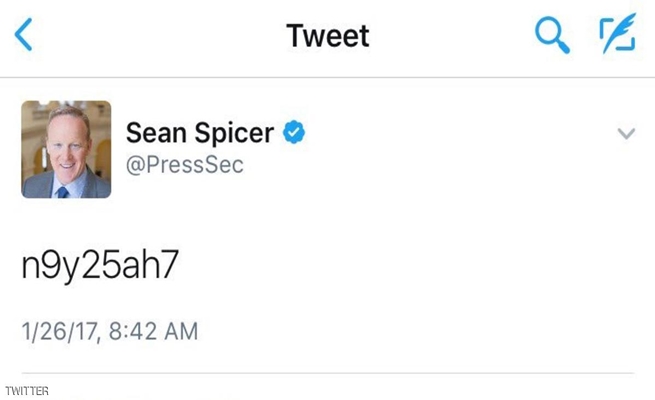Open Sean Spicer's profile photo
Image resolution: width=655 pixels, height=400 pixels.
pos(66,149)
